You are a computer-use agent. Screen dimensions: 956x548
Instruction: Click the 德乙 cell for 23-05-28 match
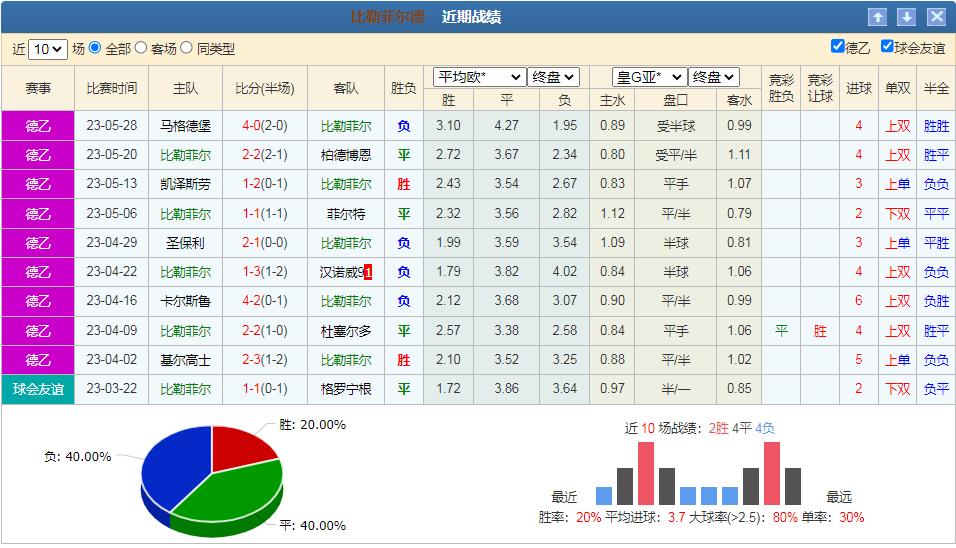[x=38, y=126]
